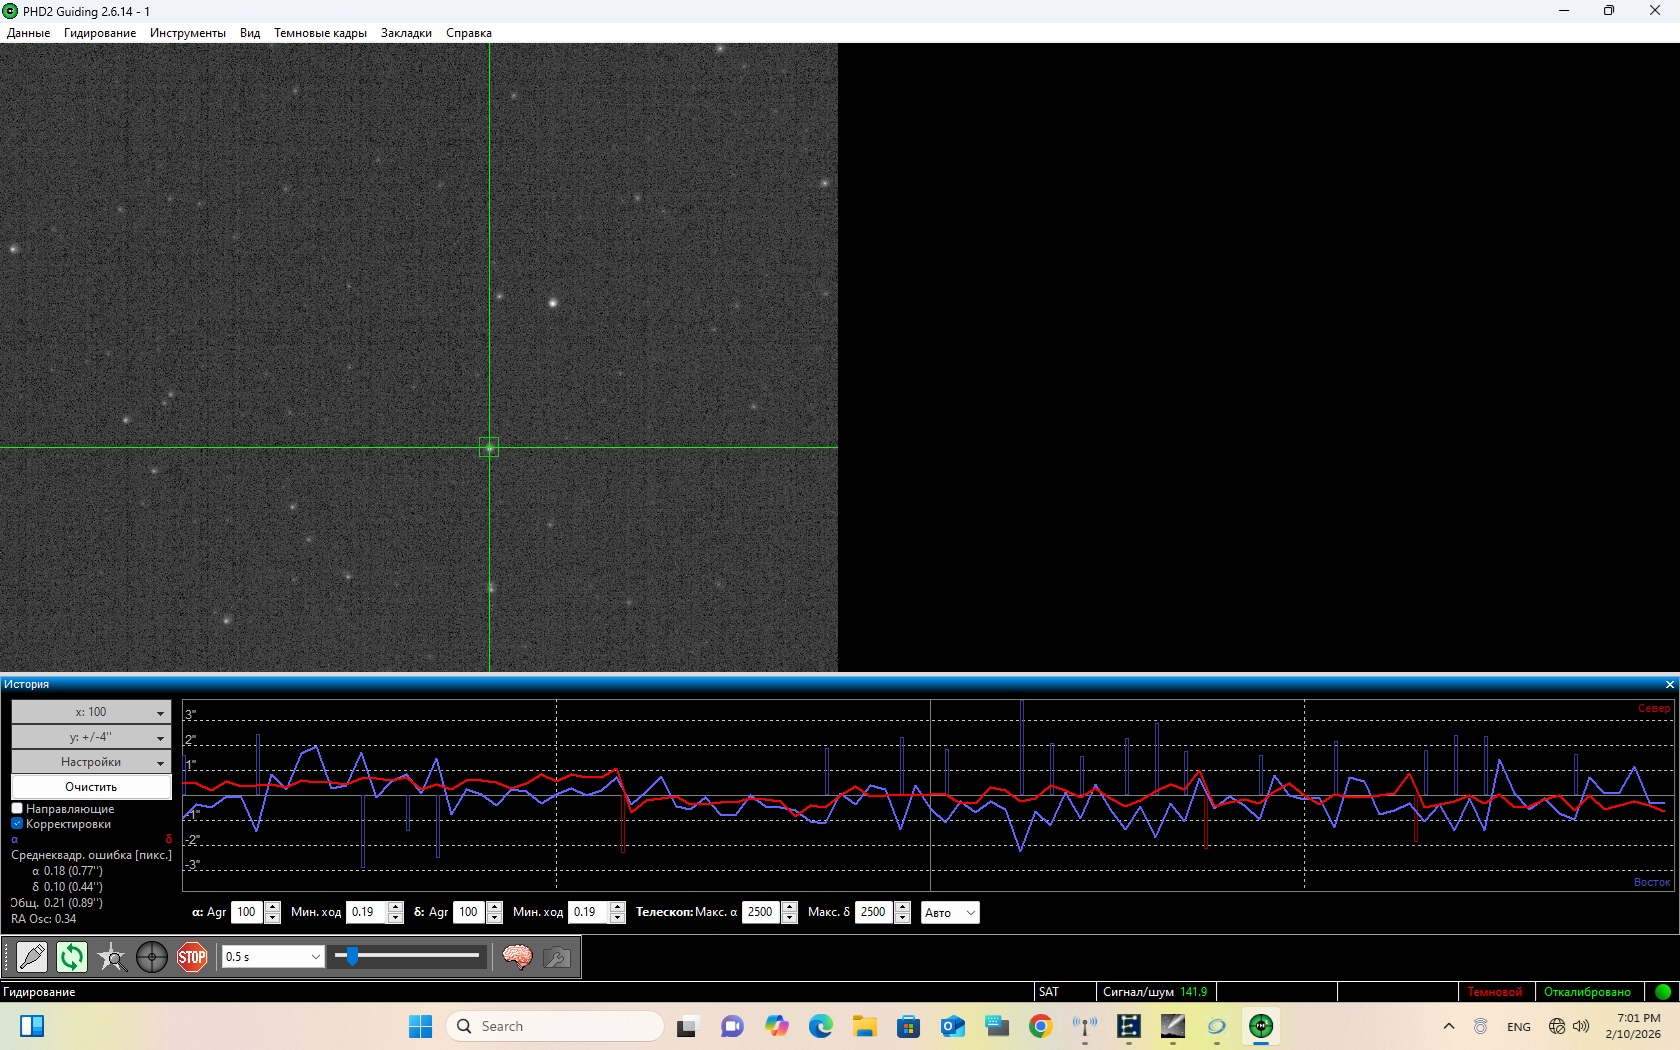Screen dimensions: 1680x1050
Task: Open the y: +/-4'' range dropdown
Action: click(91, 737)
